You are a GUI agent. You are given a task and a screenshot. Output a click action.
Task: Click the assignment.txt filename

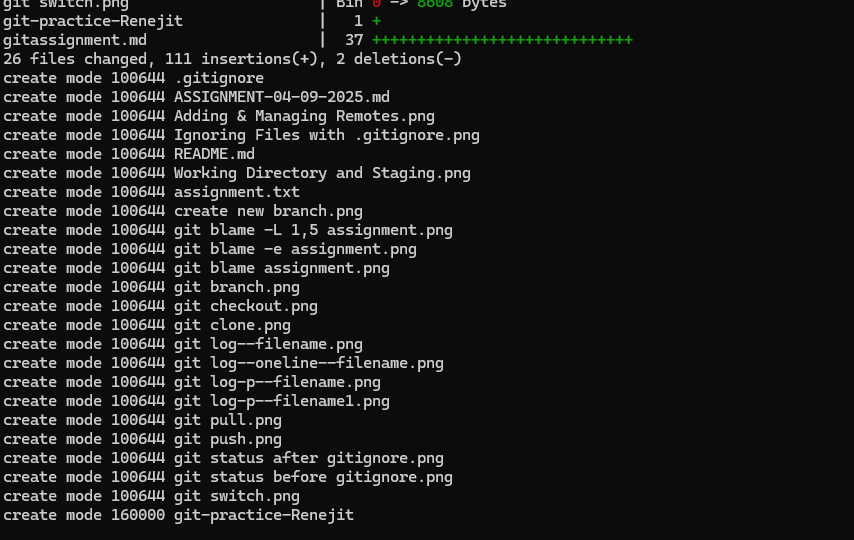click(x=236, y=192)
